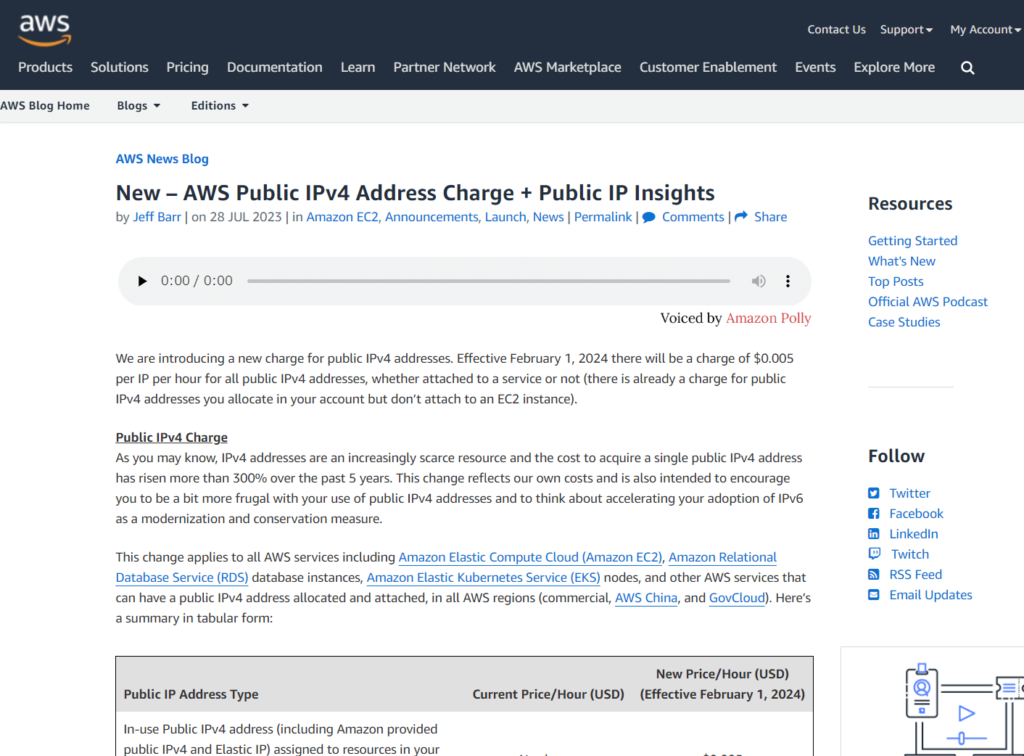The image size is (1024, 756).
Task: Open the Support dropdown menu
Action: [905, 30]
